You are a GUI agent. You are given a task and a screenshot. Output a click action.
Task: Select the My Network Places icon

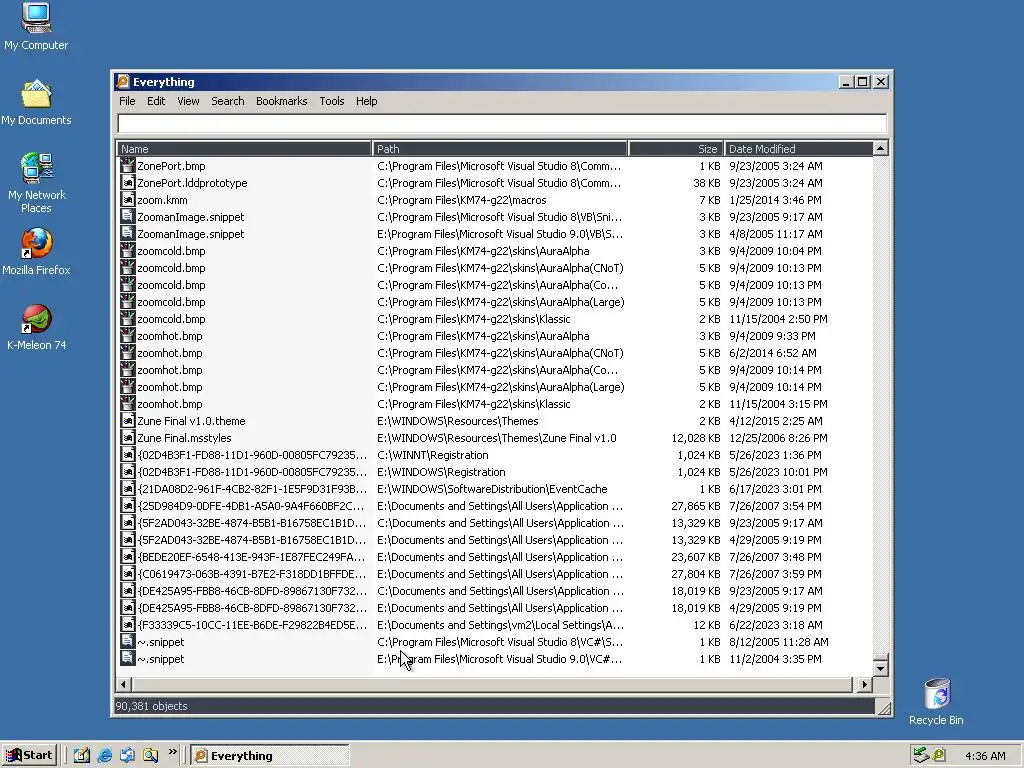37,168
